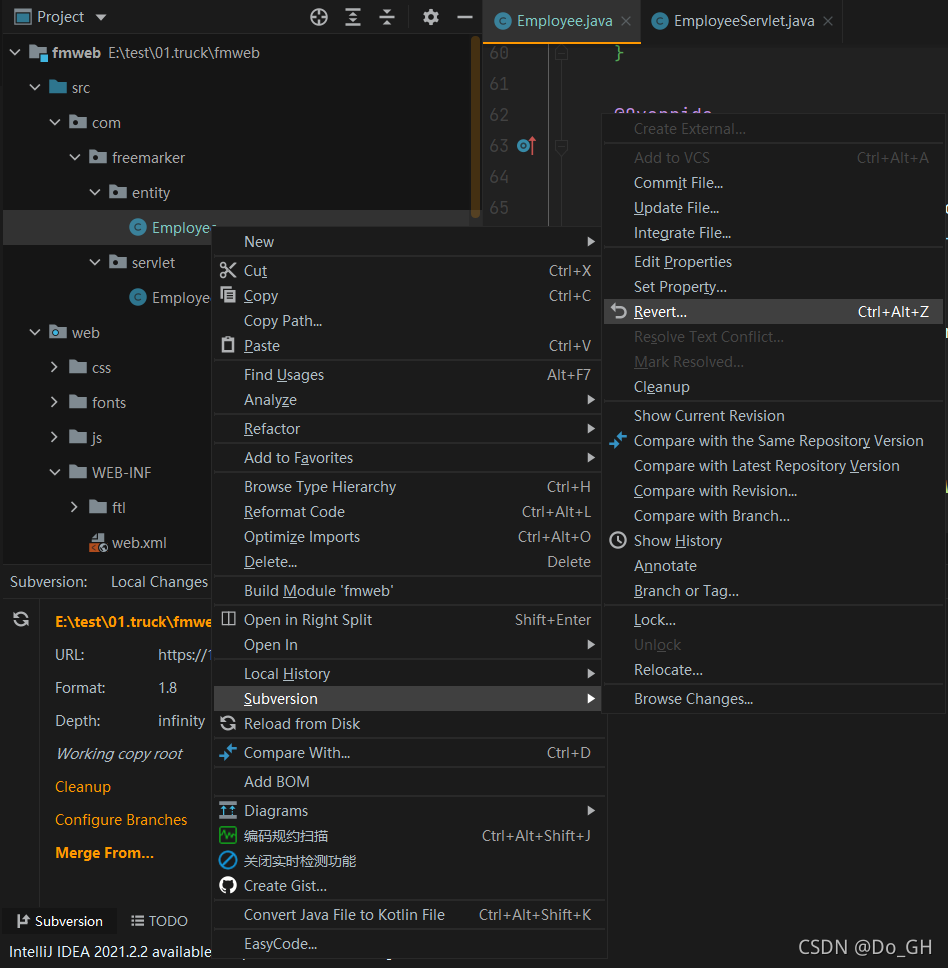Image resolution: width=948 pixels, height=968 pixels.
Task: Choose Revert in the Subversion submenu
Action: click(773, 312)
